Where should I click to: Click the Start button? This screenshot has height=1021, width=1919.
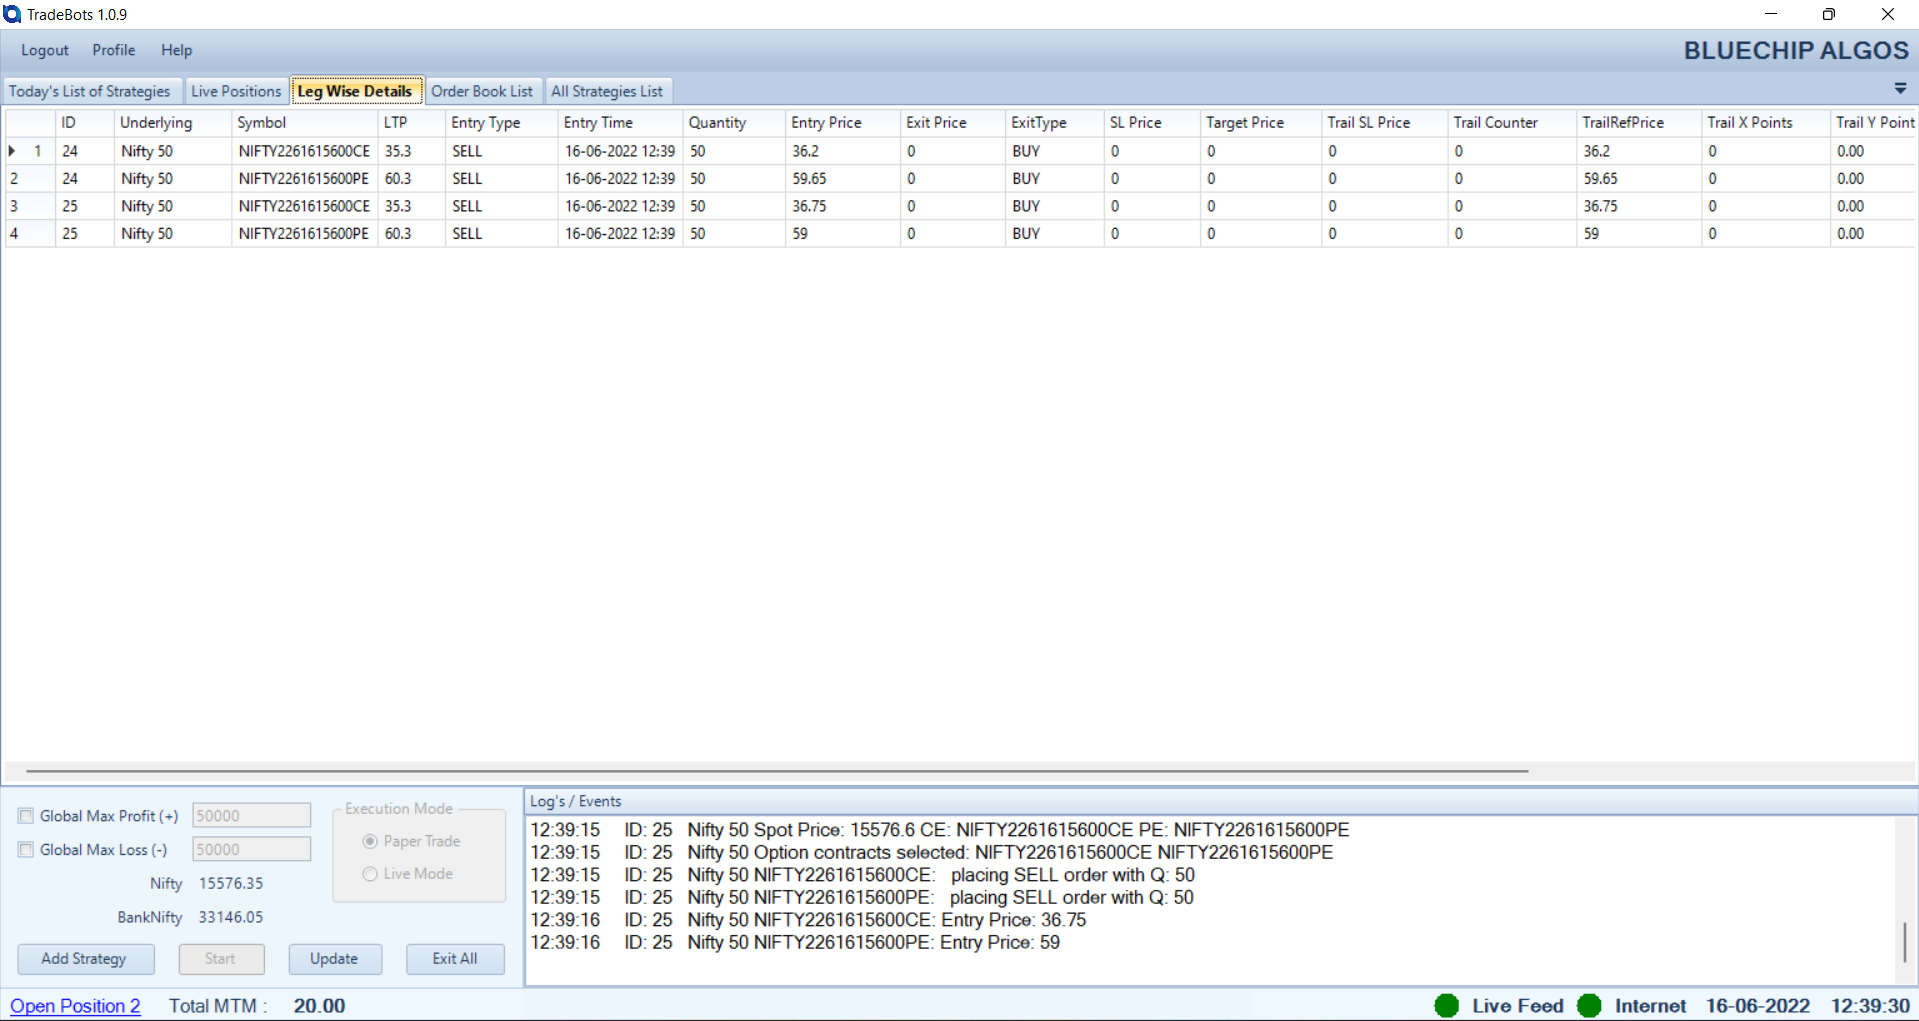(x=220, y=958)
